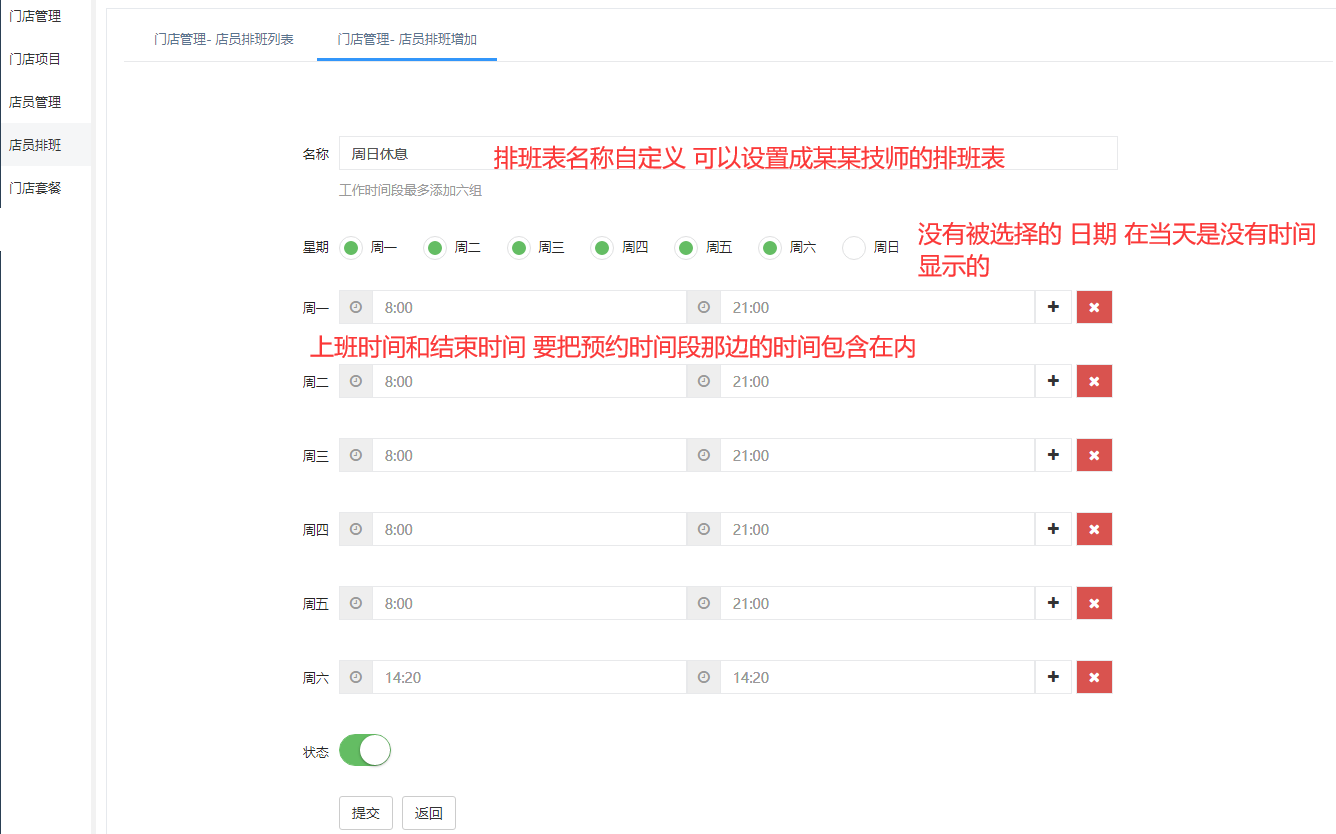Add a time slot to the 周三 row
This screenshot has width=1336, height=834.
tap(1053, 455)
